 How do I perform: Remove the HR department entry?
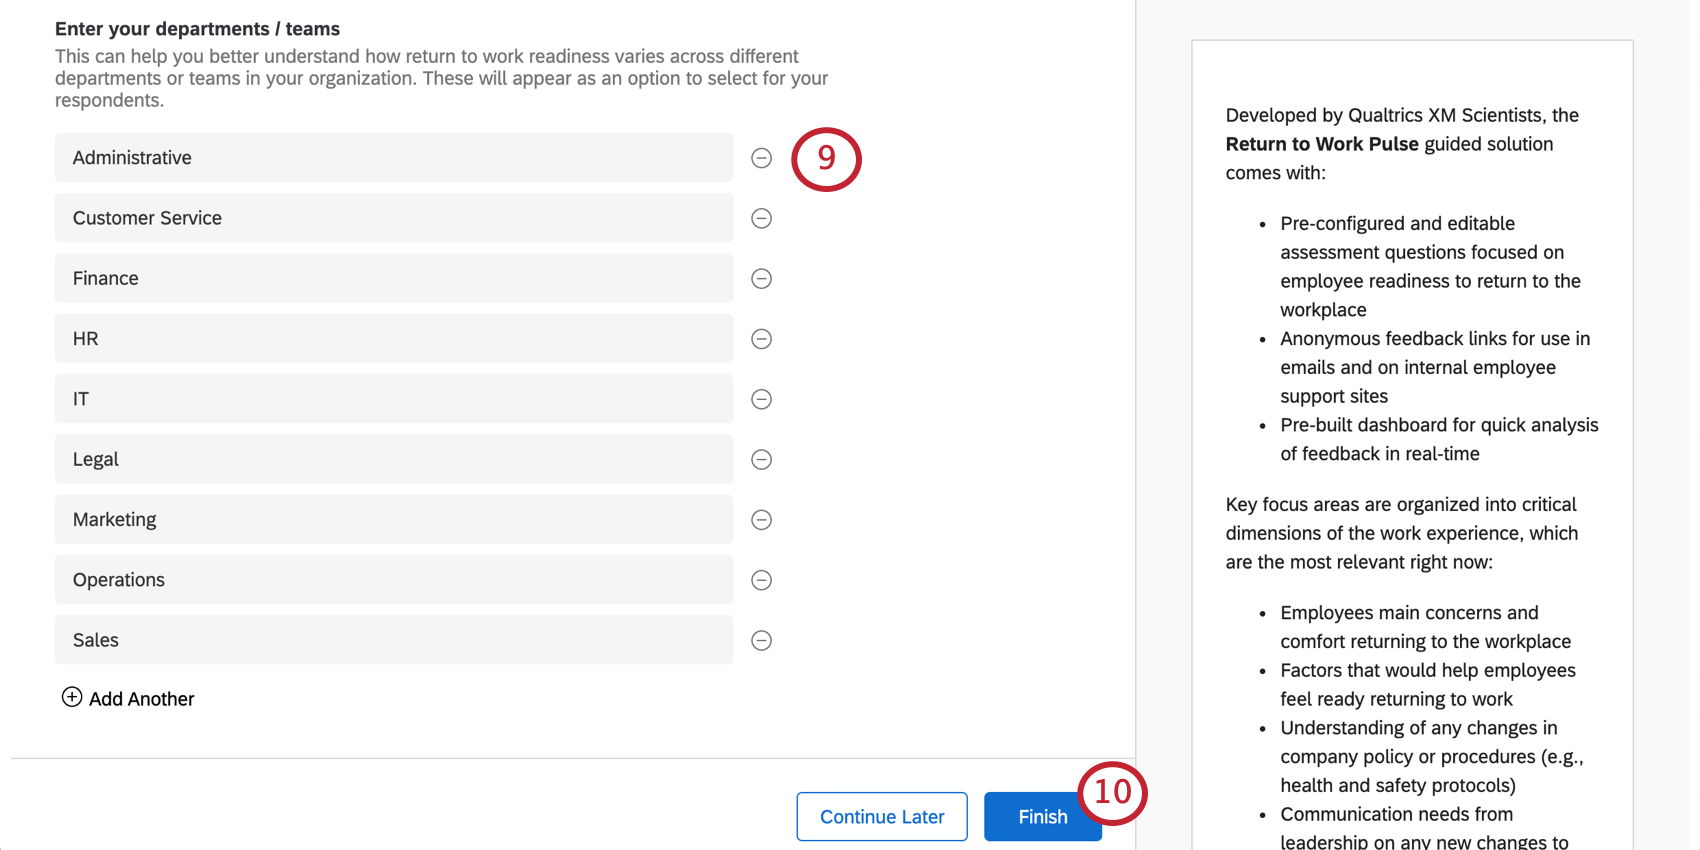[x=761, y=339]
